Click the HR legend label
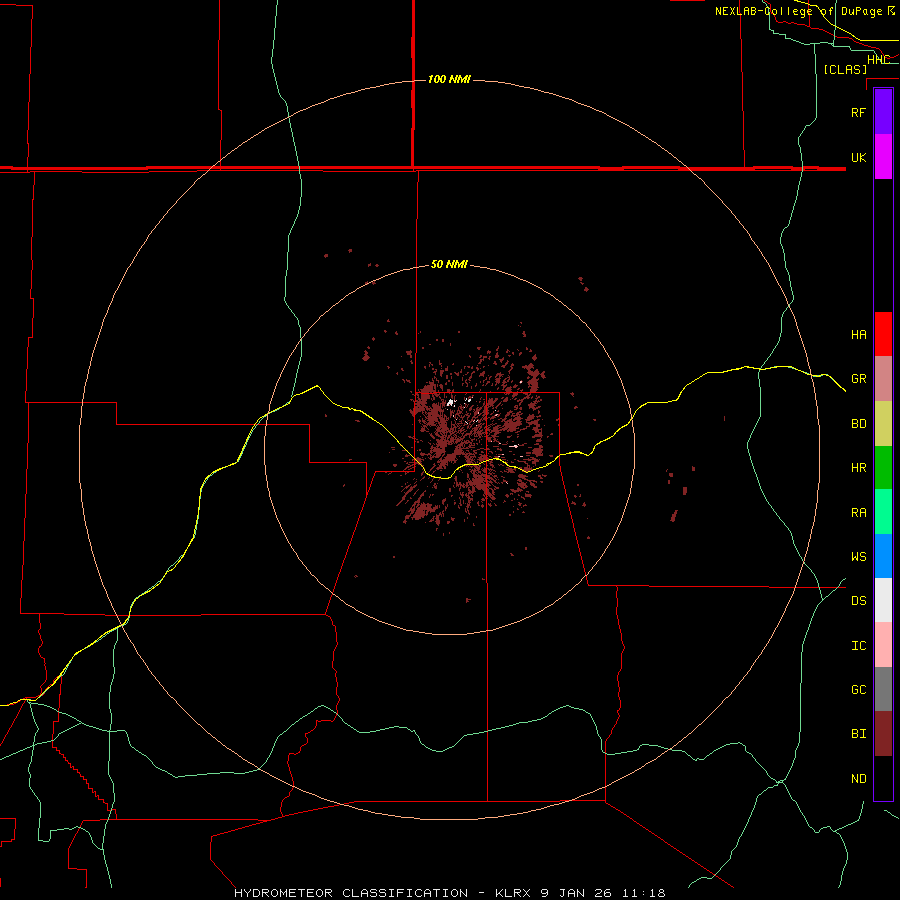Screen dimensions: 900x900 click(858, 468)
